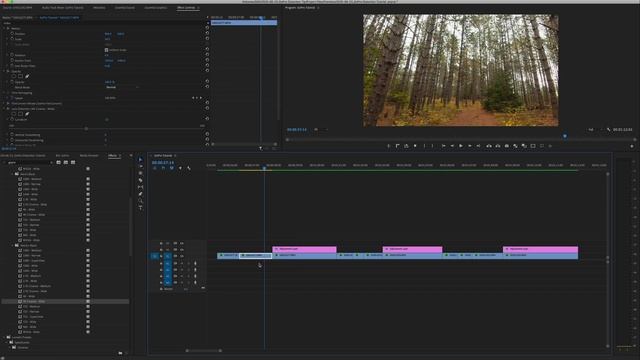Create new custom bin in Effects panel
The image size is (640, 360).
pyautogui.click(x=120, y=353)
